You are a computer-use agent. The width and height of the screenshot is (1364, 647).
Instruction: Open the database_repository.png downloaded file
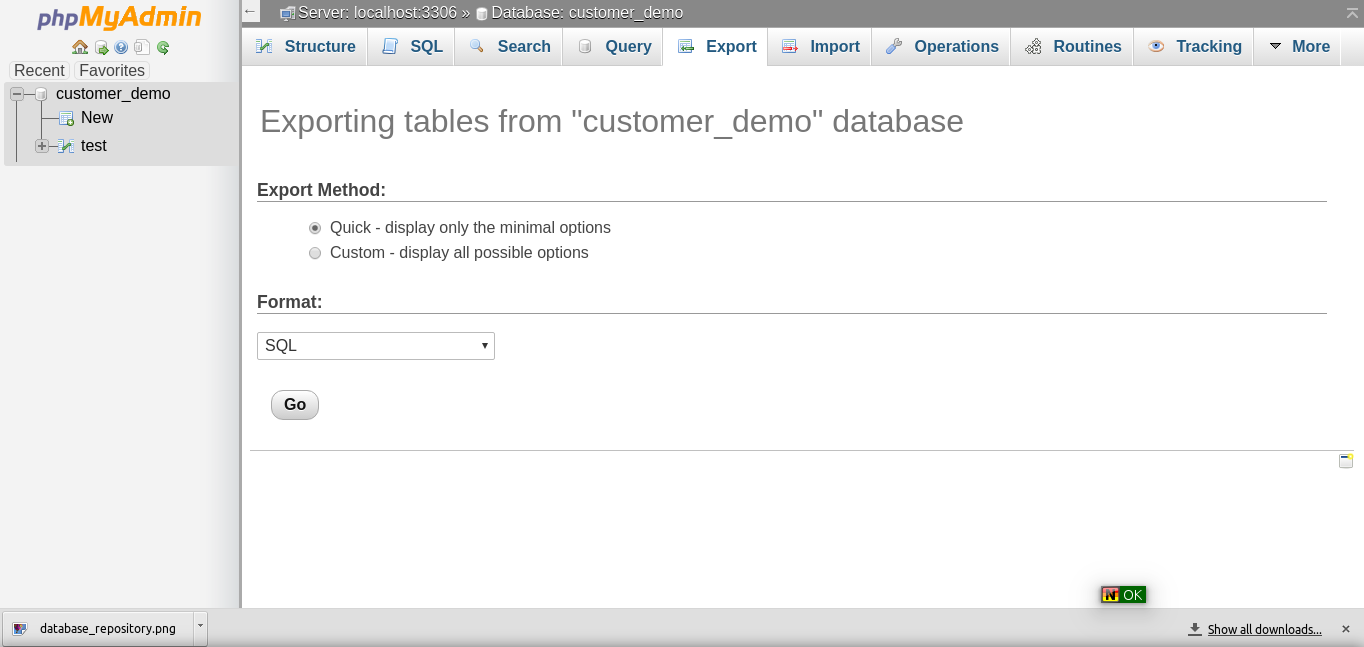pyautogui.click(x=98, y=629)
